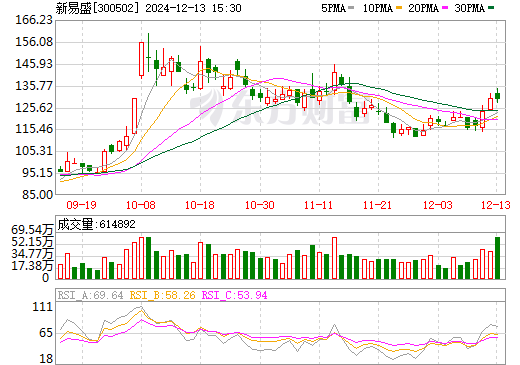Click the last green volume bar

[497, 258]
